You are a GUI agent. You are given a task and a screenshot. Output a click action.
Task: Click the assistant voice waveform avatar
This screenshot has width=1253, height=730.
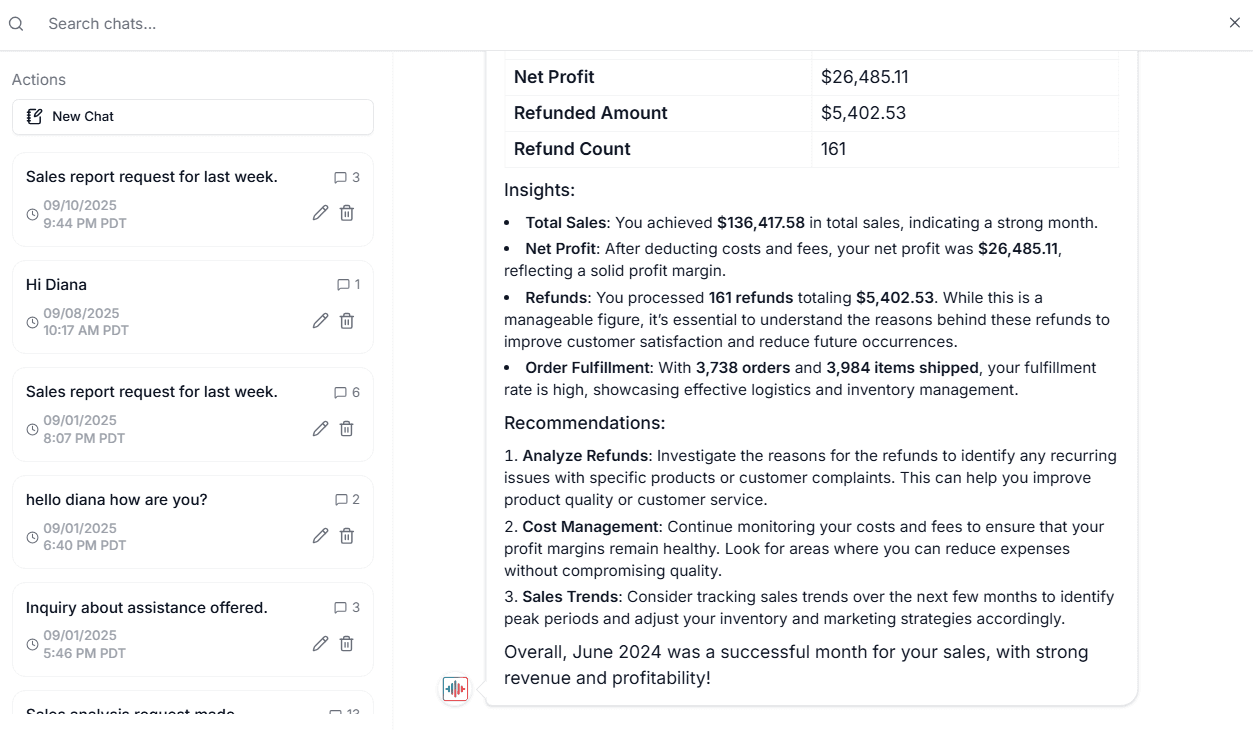455,689
